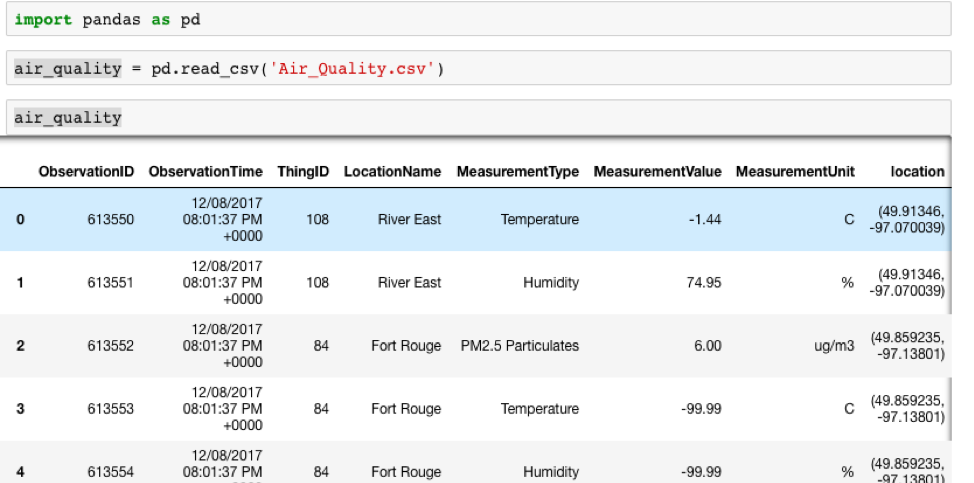The width and height of the screenshot is (974, 483).
Task: Click ObservationID cell 613550
Action: click(x=111, y=219)
